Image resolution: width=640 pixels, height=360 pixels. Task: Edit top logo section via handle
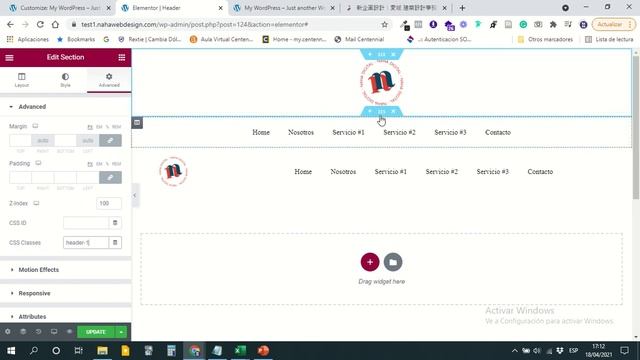(381, 54)
